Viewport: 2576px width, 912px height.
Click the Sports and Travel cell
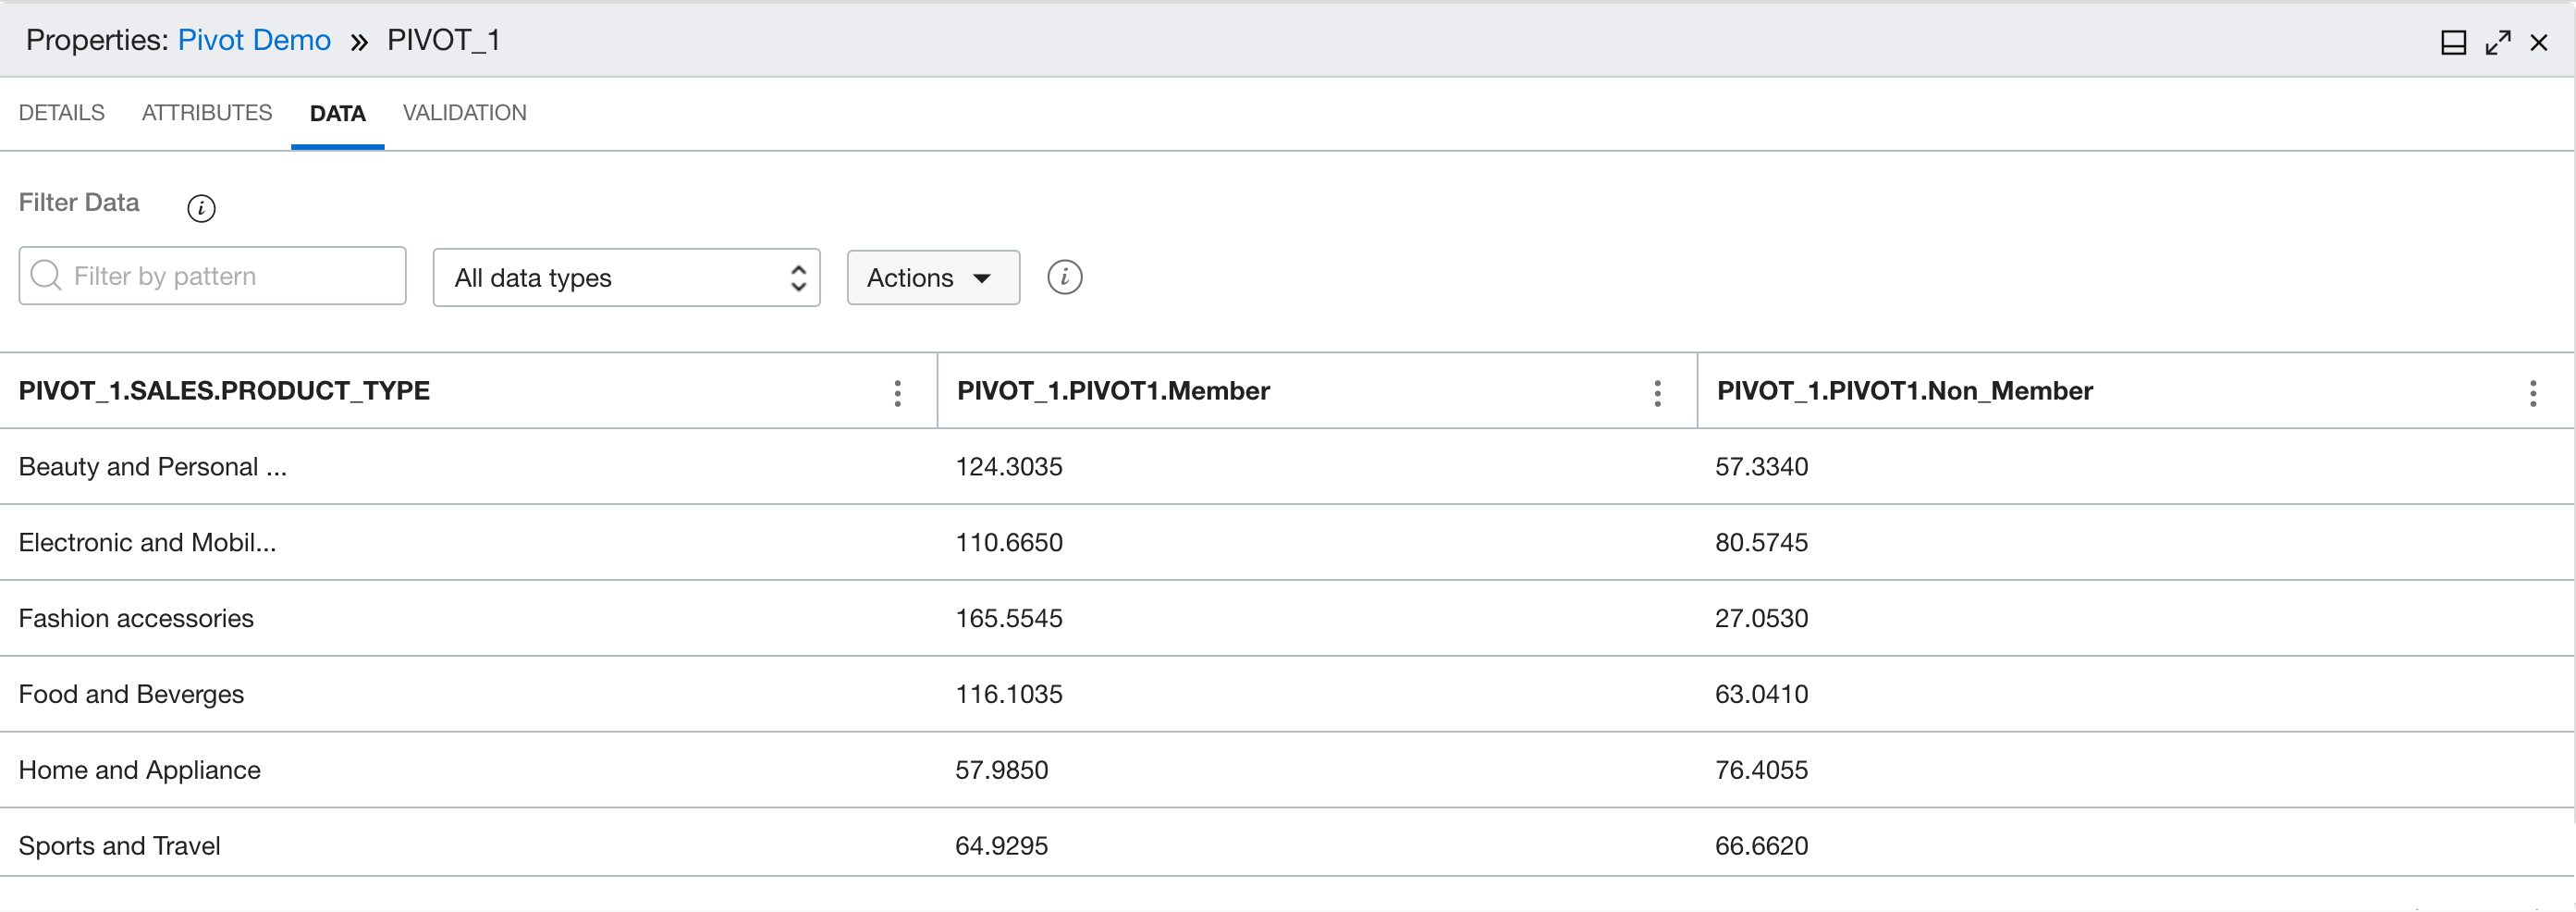pos(119,846)
